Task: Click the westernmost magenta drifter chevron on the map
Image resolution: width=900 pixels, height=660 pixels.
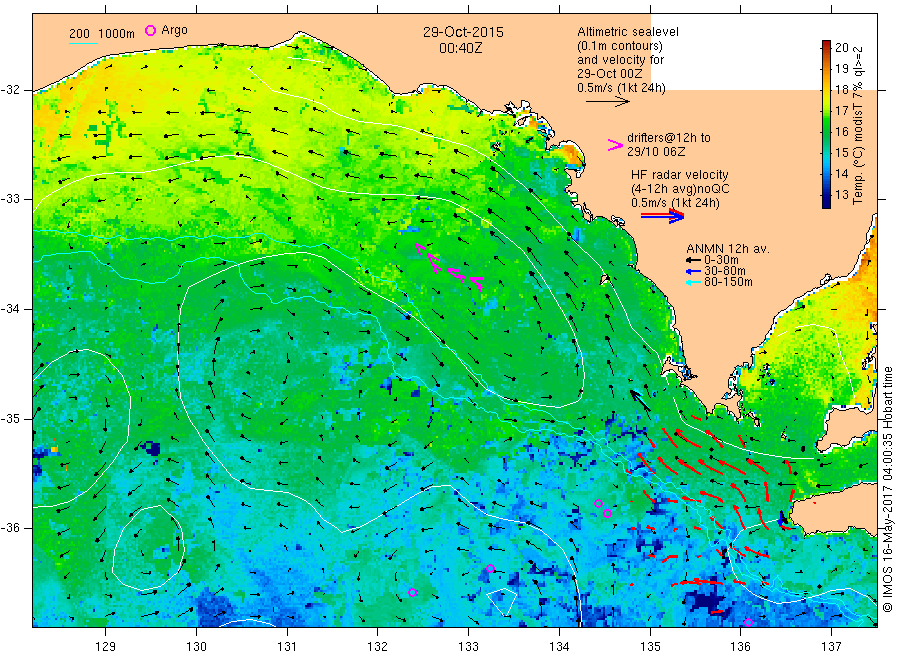Action: click(x=421, y=249)
